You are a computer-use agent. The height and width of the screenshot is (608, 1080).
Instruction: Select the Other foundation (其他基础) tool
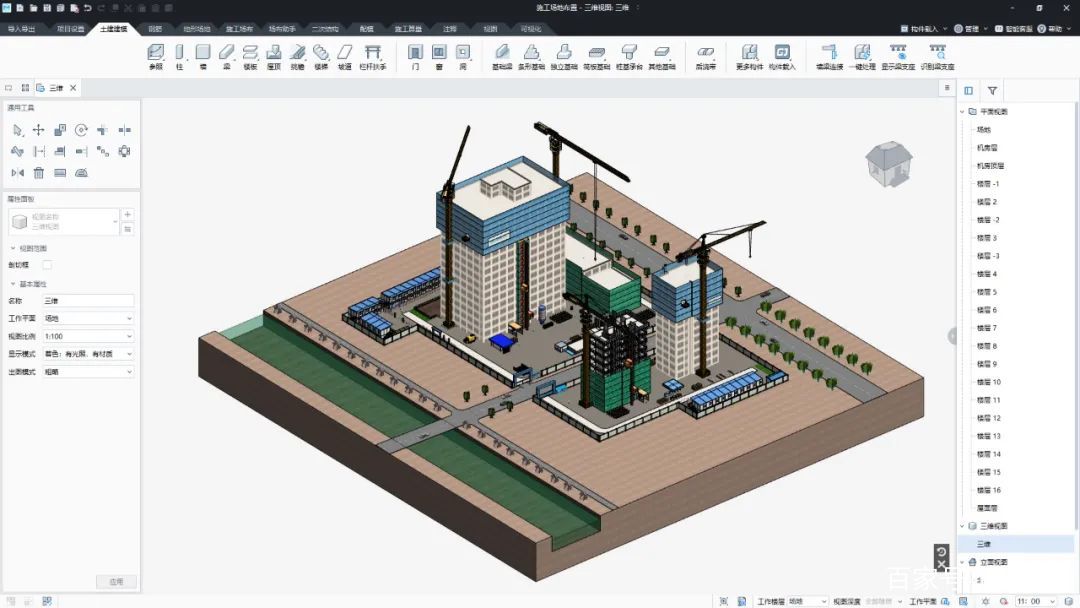662,57
